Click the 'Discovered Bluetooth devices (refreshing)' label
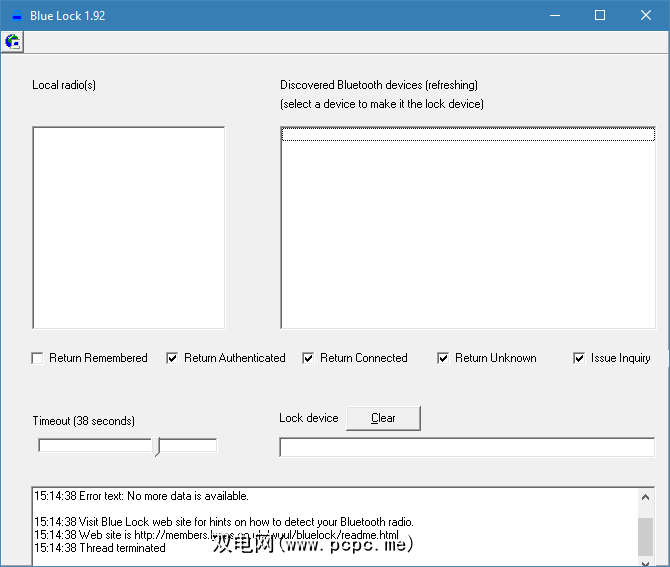The height and width of the screenshot is (567, 670). coord(379,85)
